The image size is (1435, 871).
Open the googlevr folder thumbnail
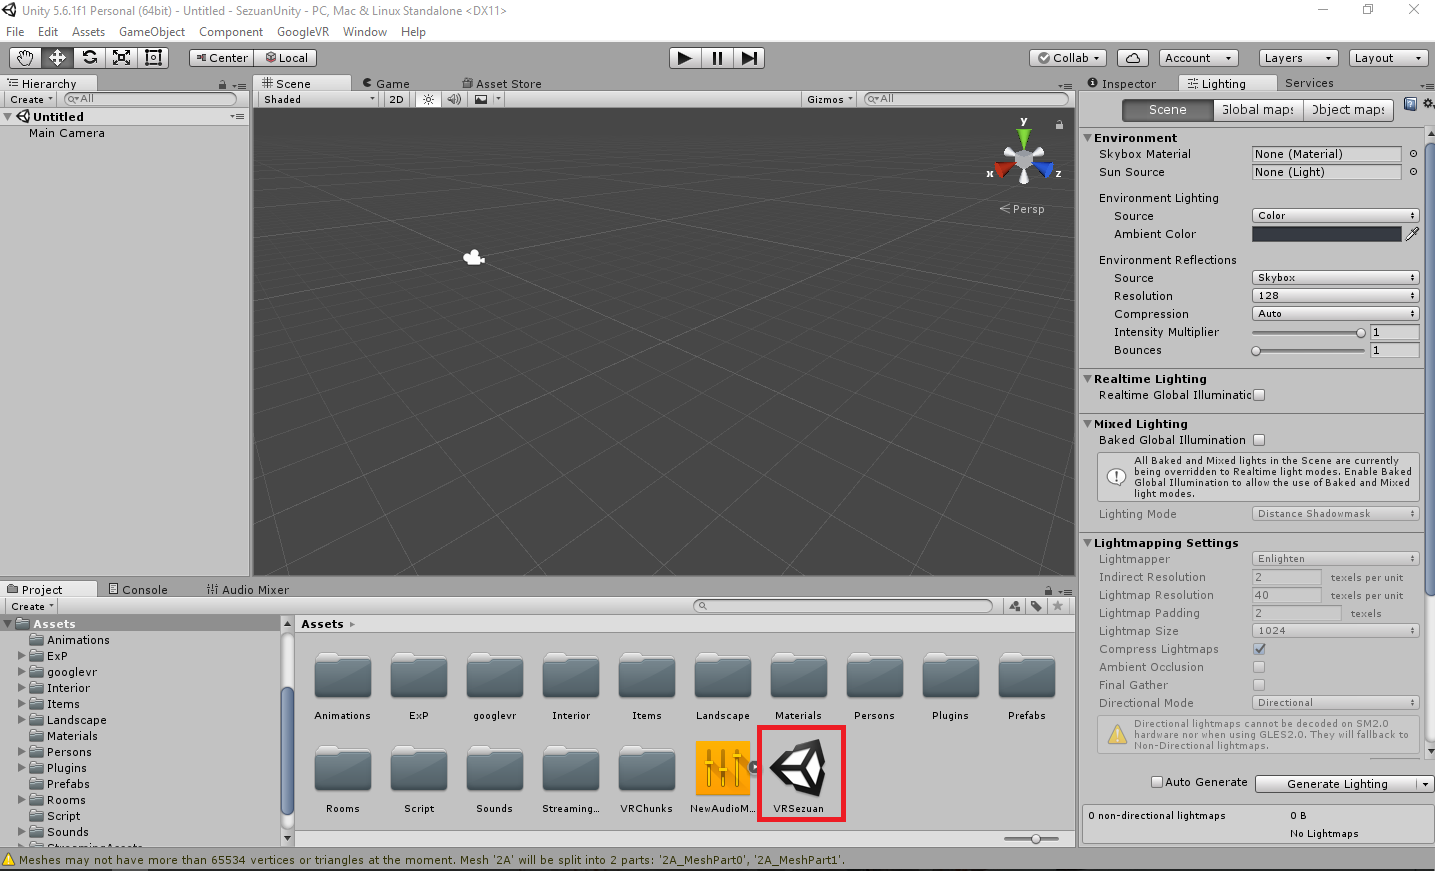495,686
